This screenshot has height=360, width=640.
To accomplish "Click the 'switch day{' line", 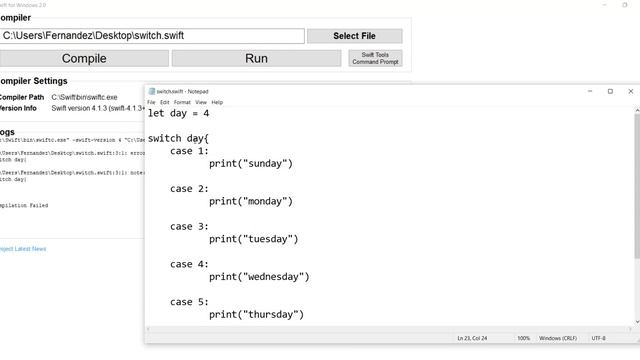I will (x=178, y=139).
